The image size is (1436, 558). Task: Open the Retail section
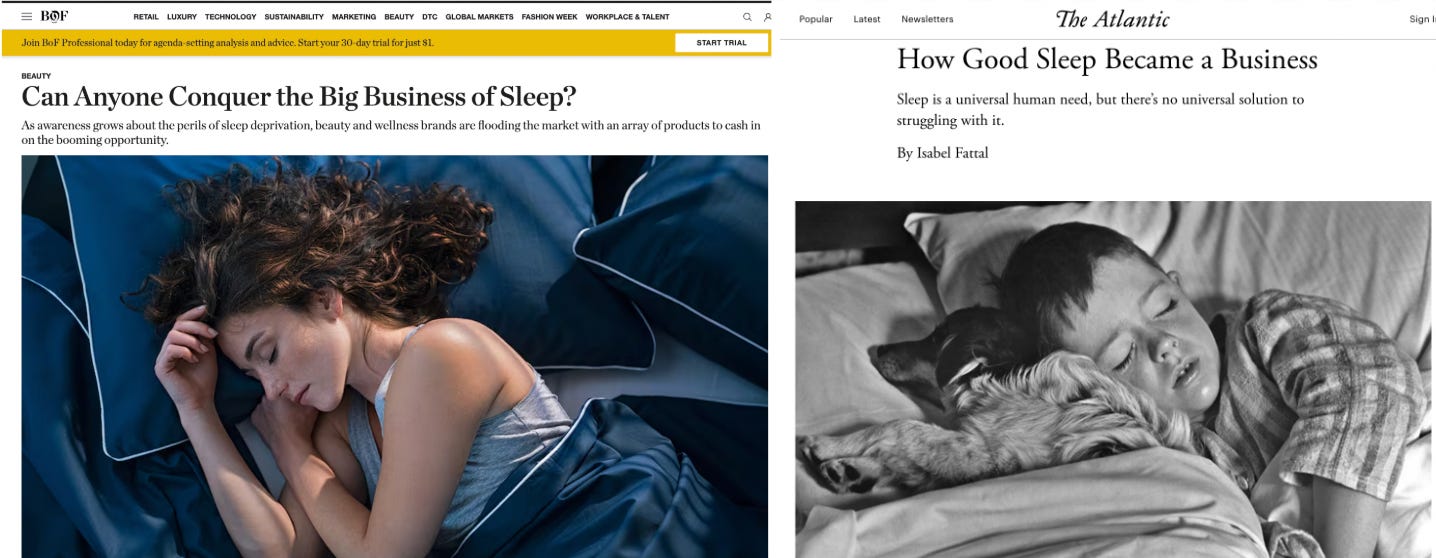146,17
